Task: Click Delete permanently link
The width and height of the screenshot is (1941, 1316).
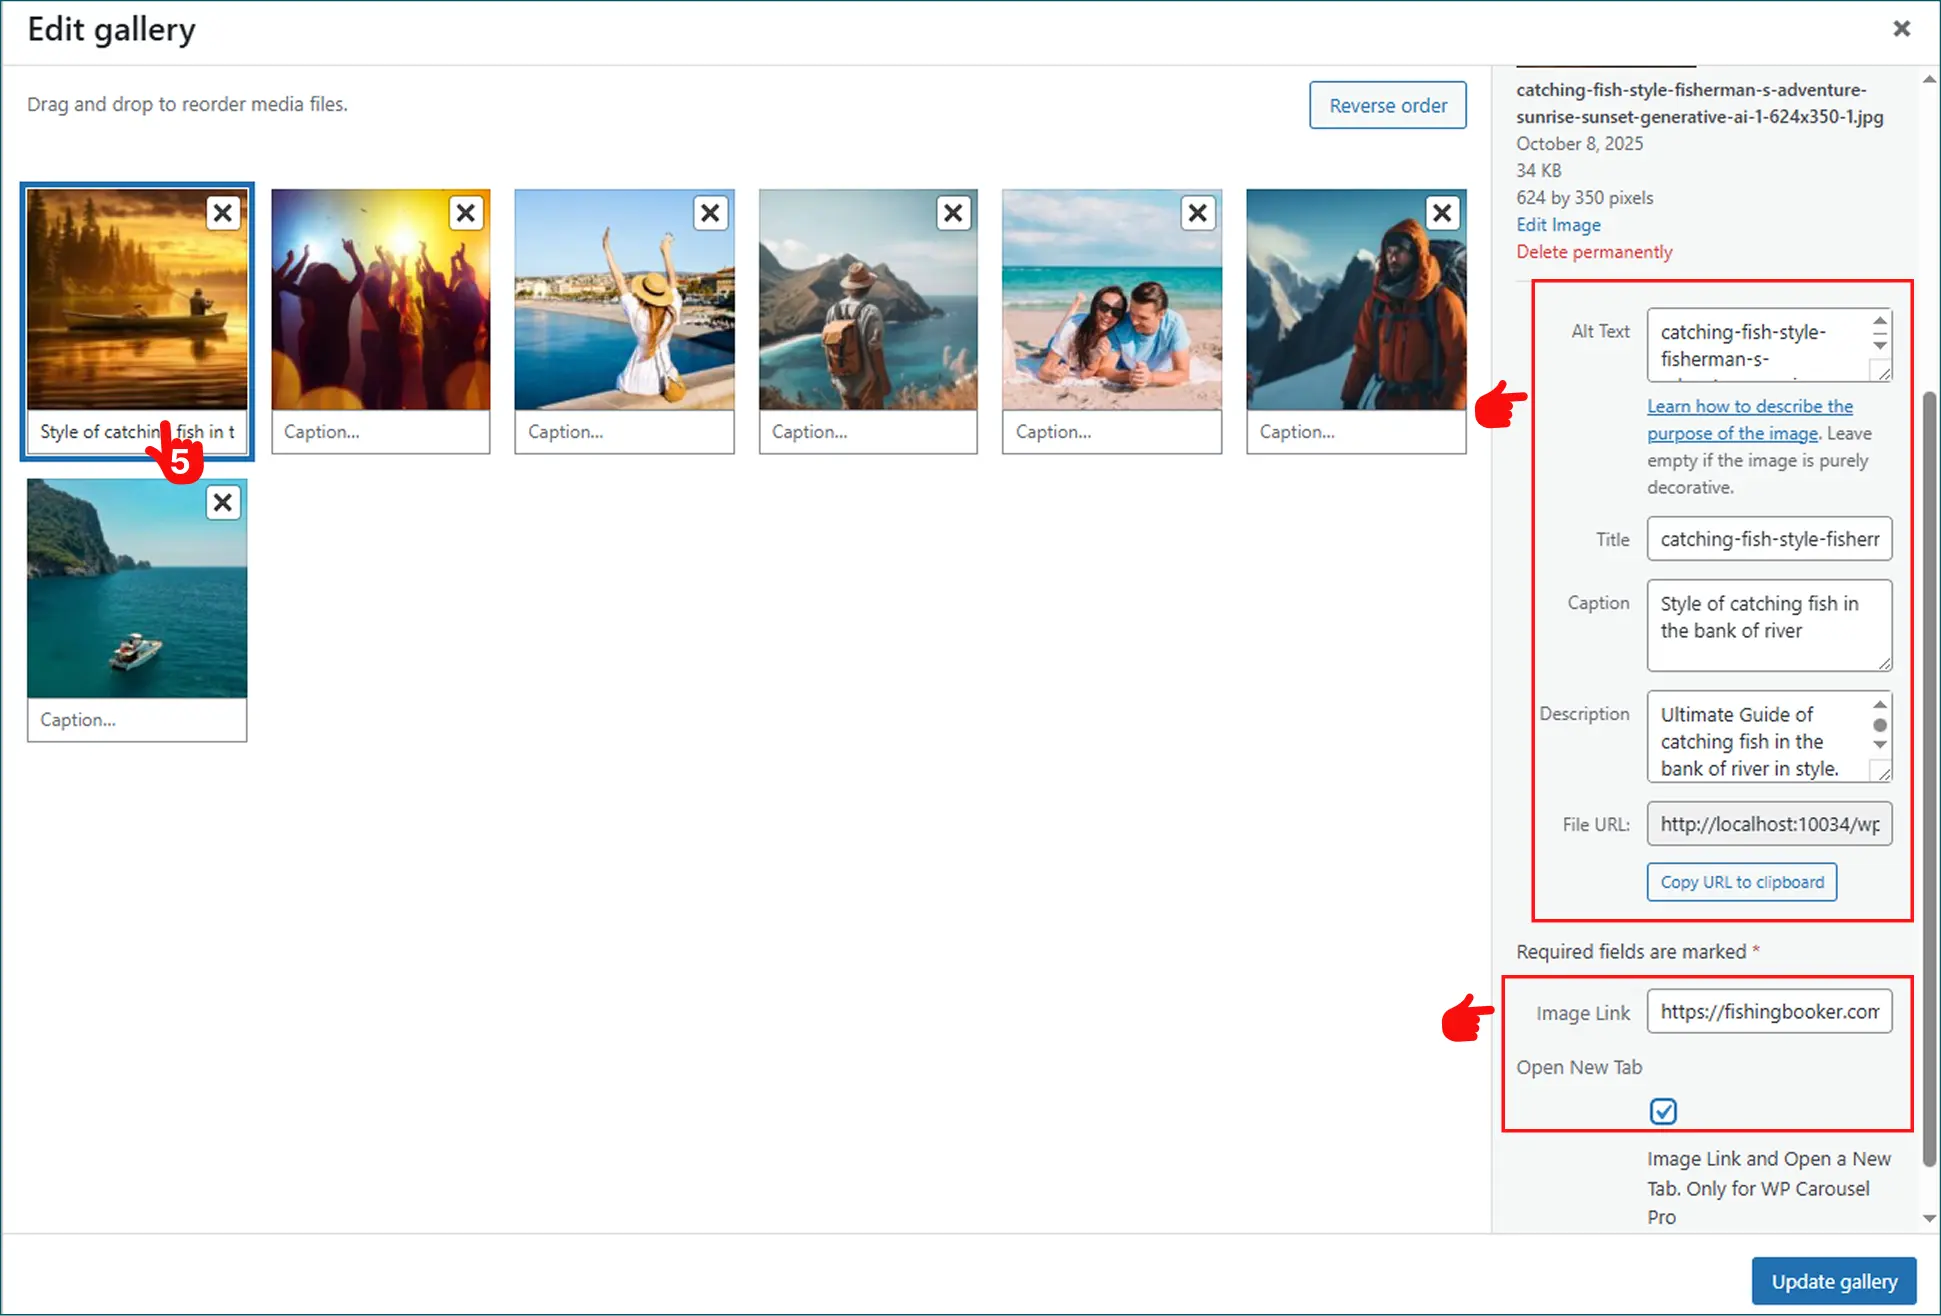Action: click(1593, 252)
